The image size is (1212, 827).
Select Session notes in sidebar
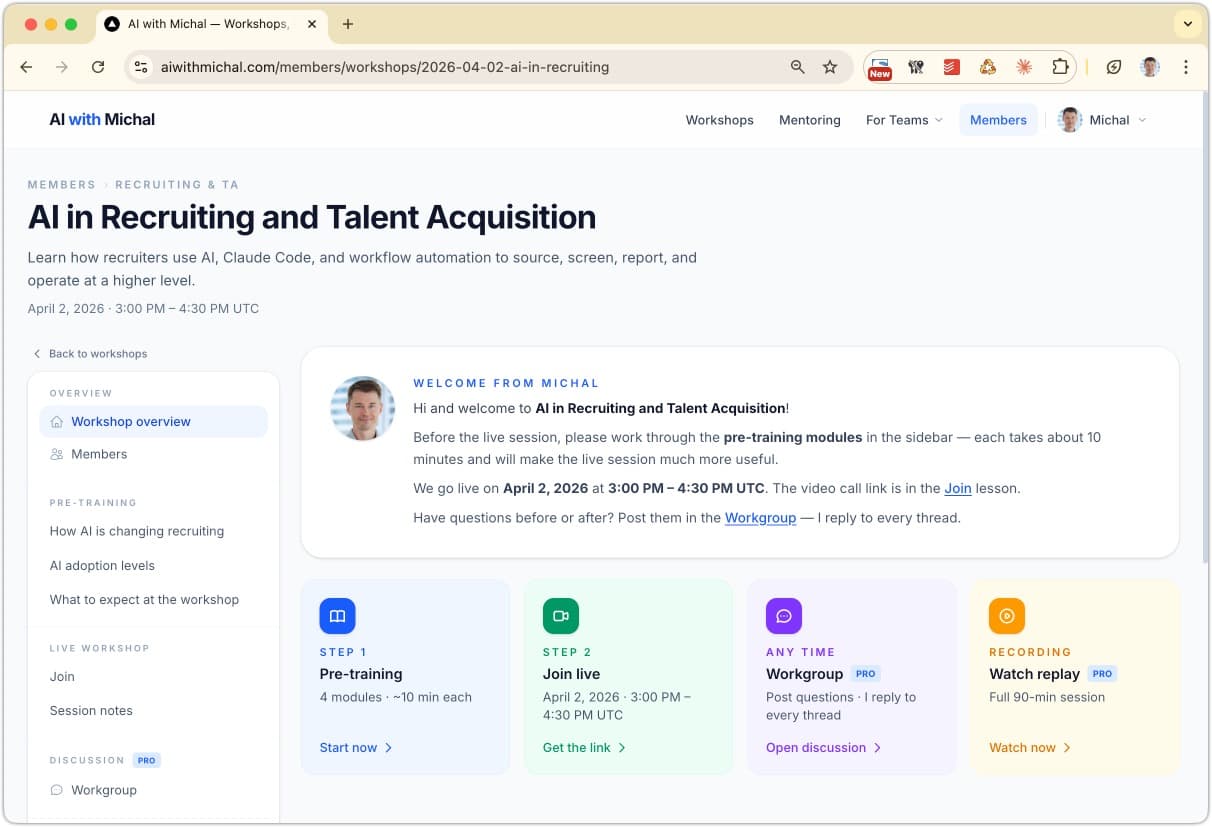pos(91,711)
